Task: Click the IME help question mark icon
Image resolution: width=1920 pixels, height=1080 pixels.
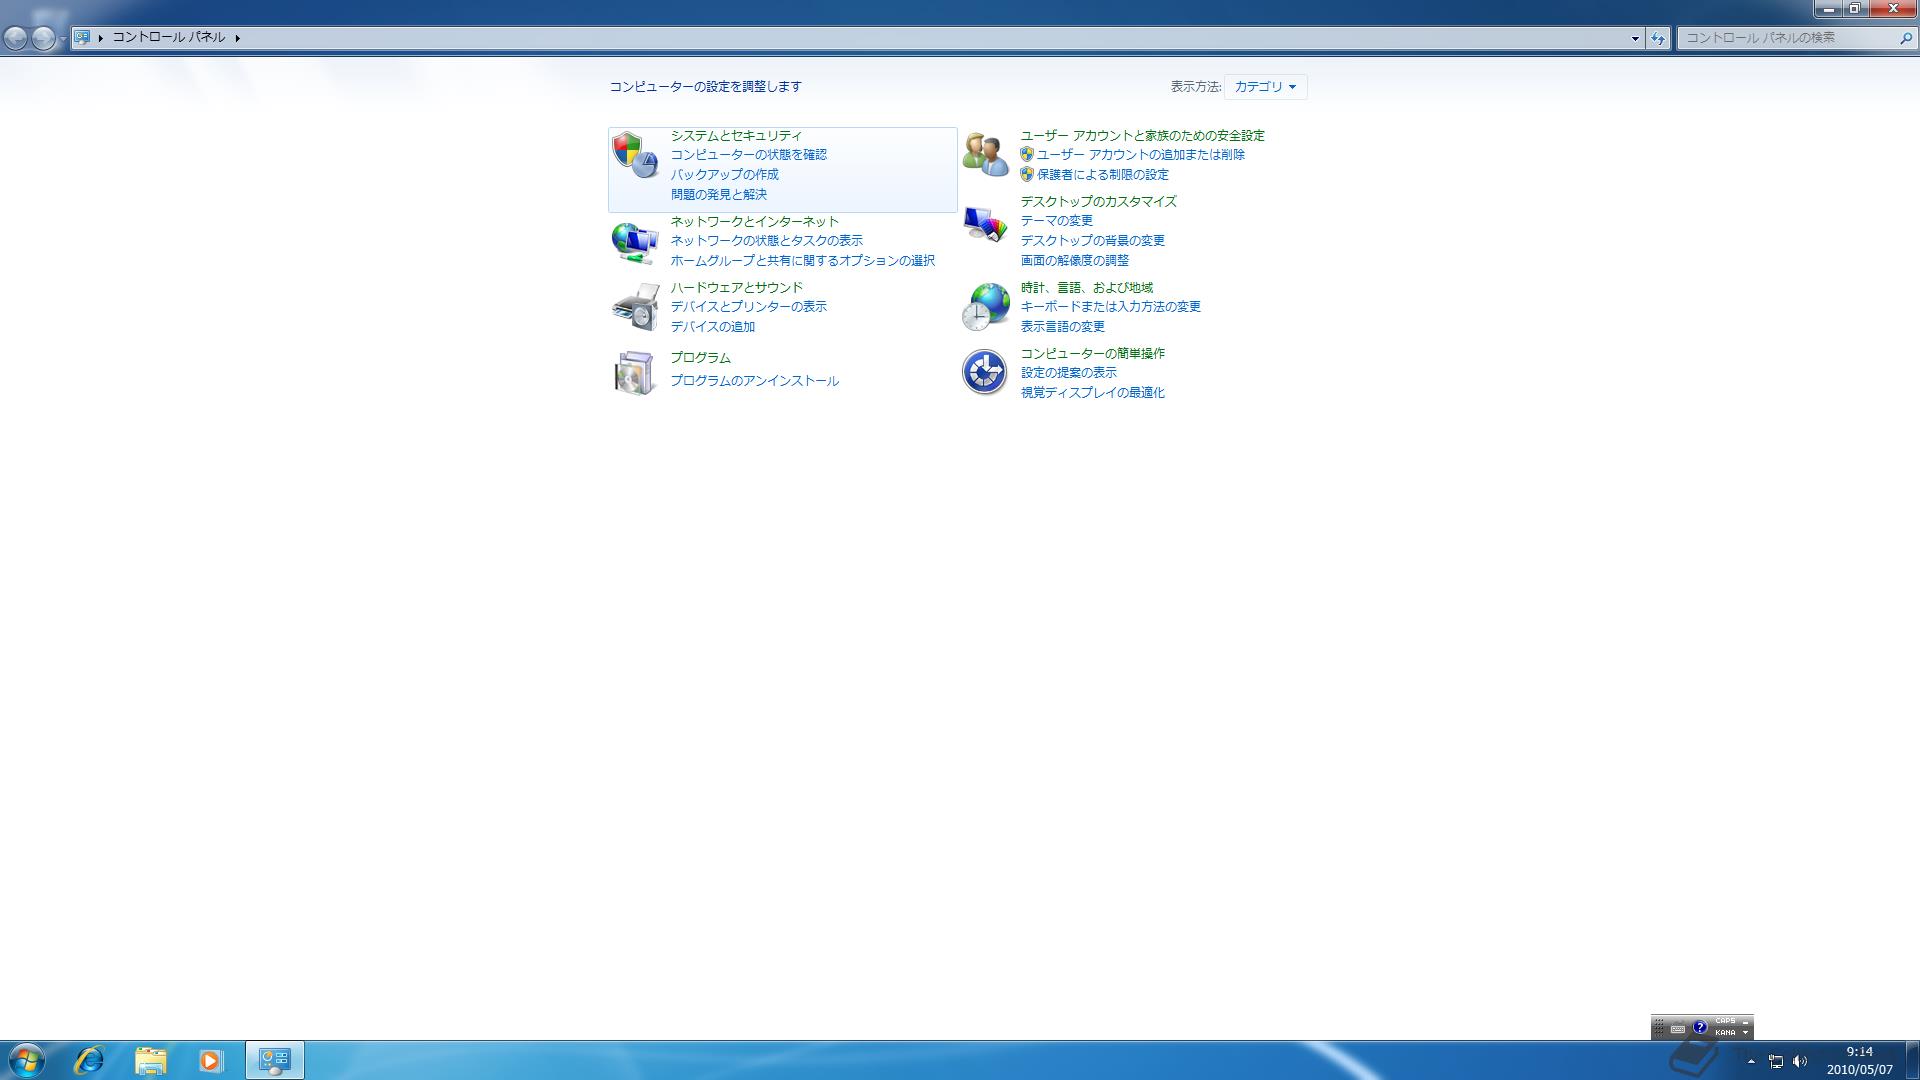Action: click(x=1699, y=1027)
